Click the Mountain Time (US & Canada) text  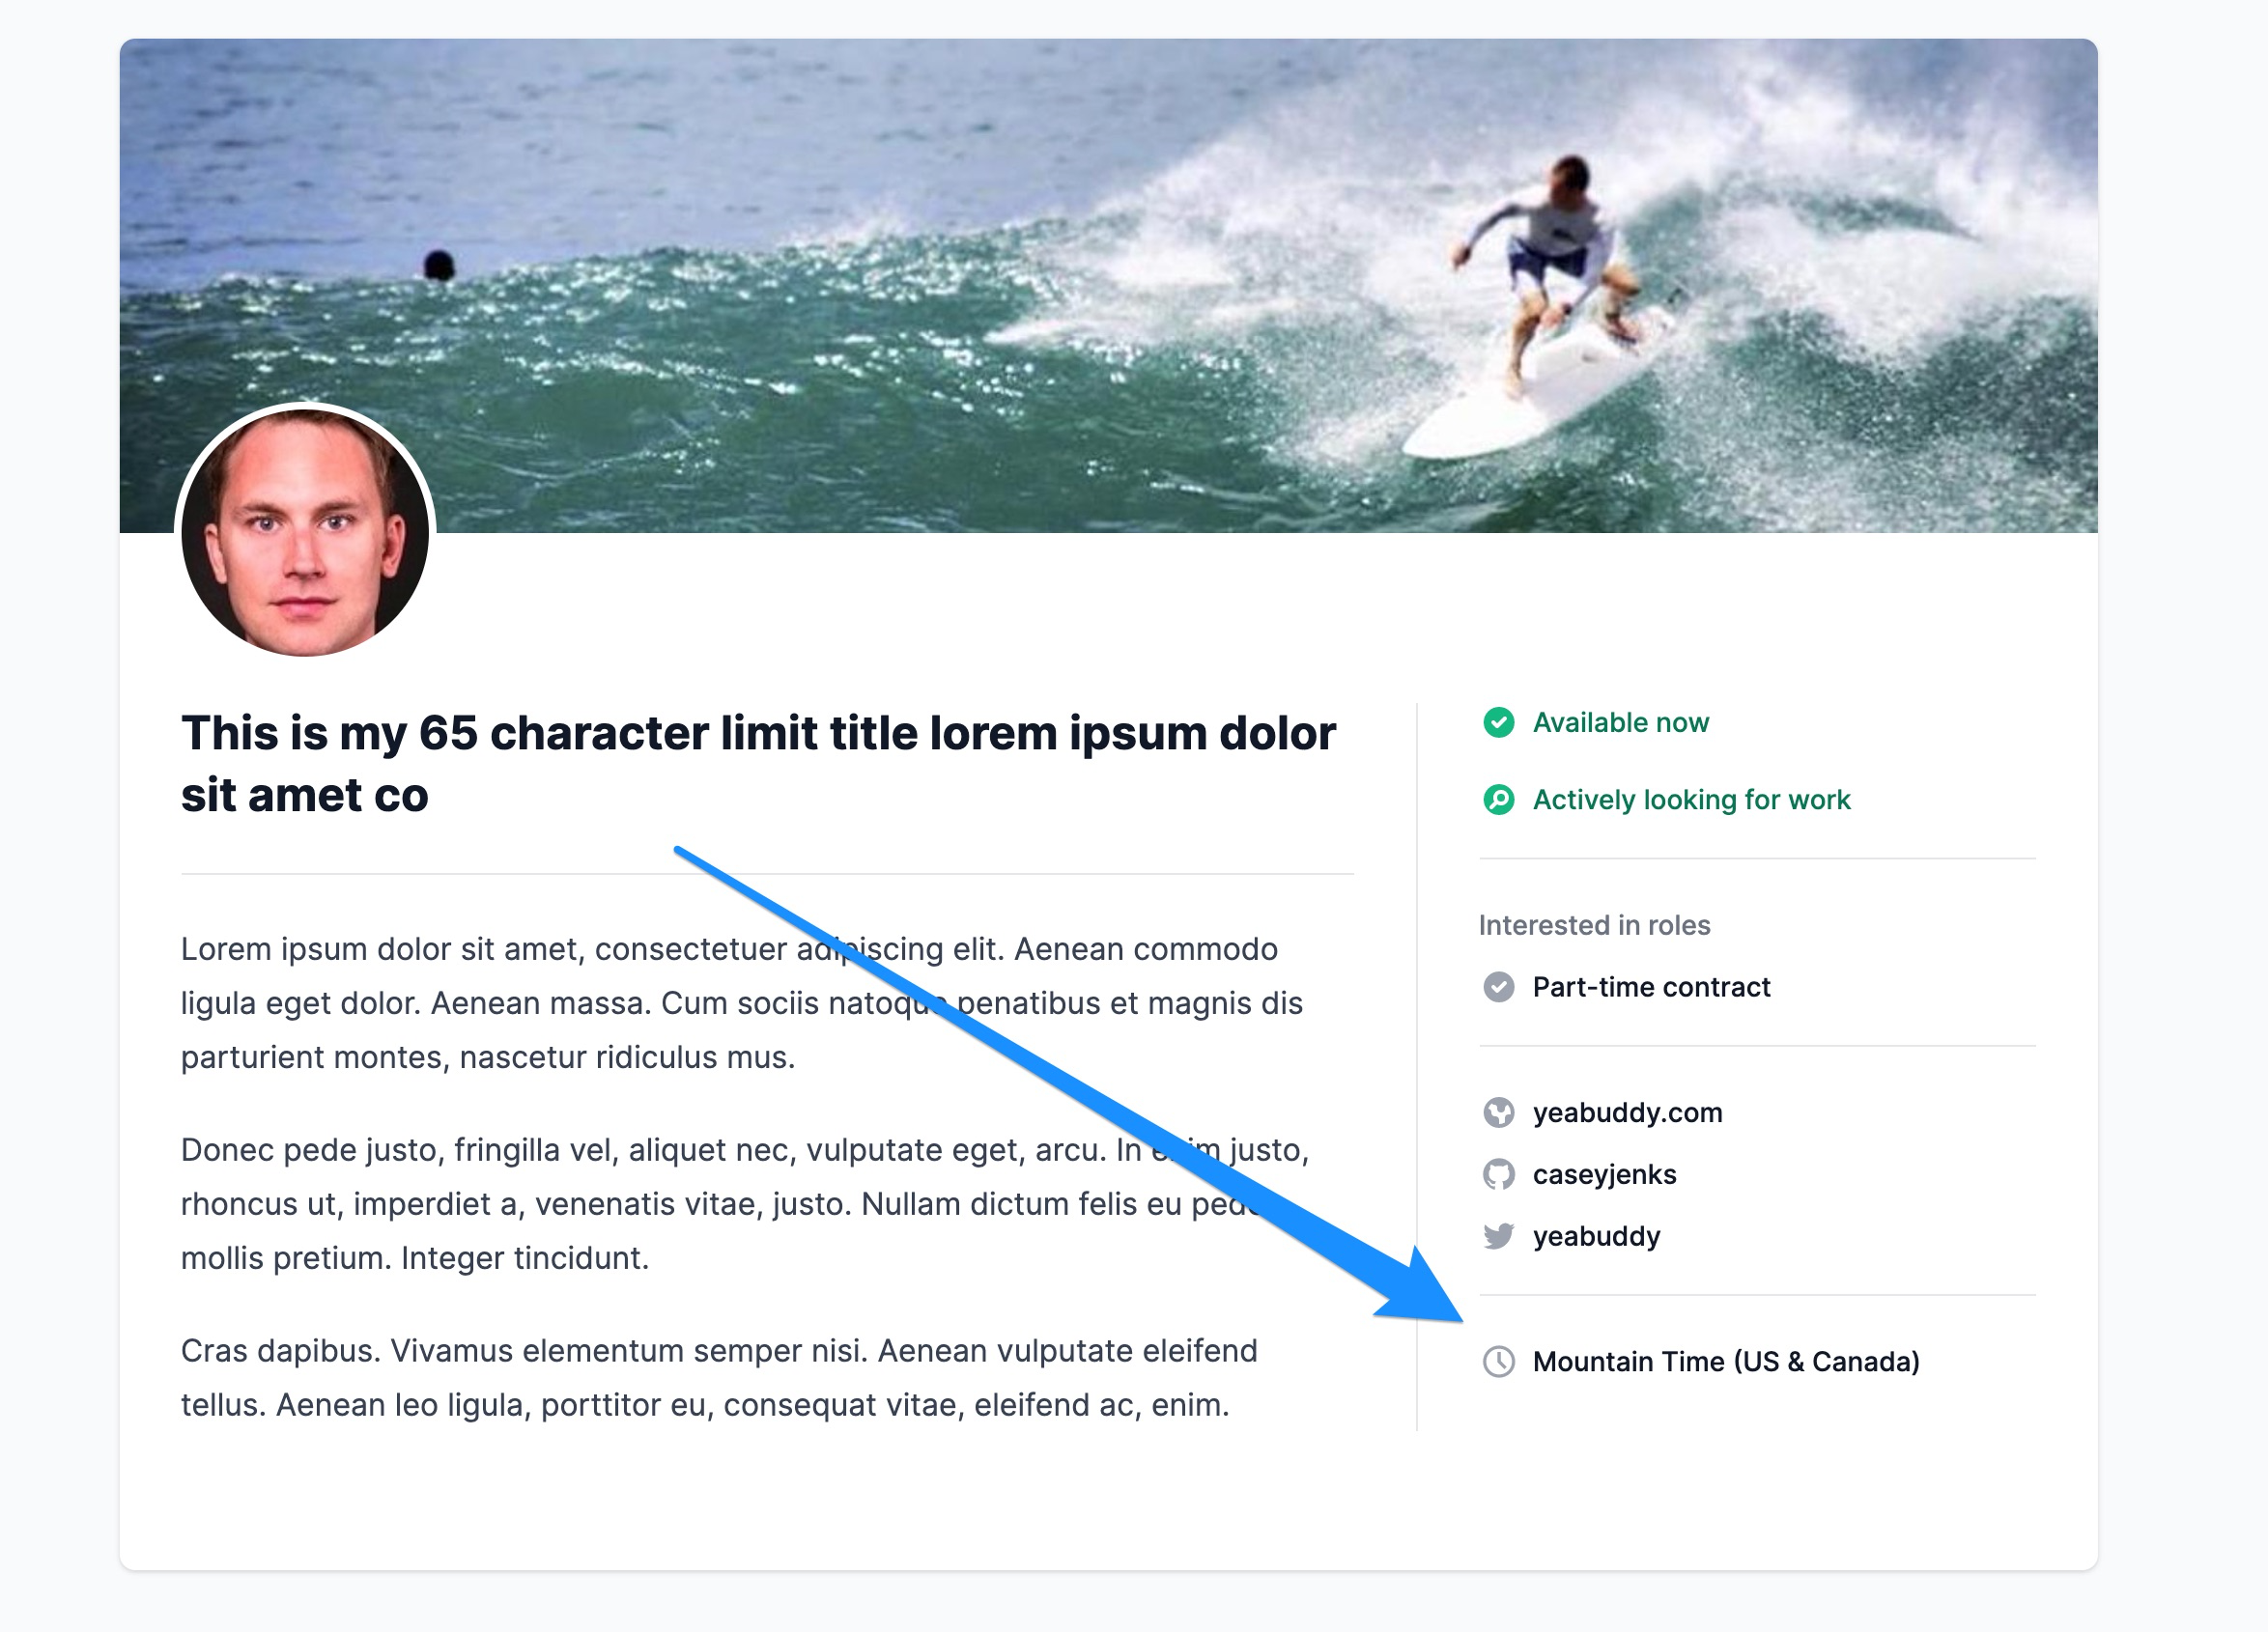click(x=1725, y=1361)
